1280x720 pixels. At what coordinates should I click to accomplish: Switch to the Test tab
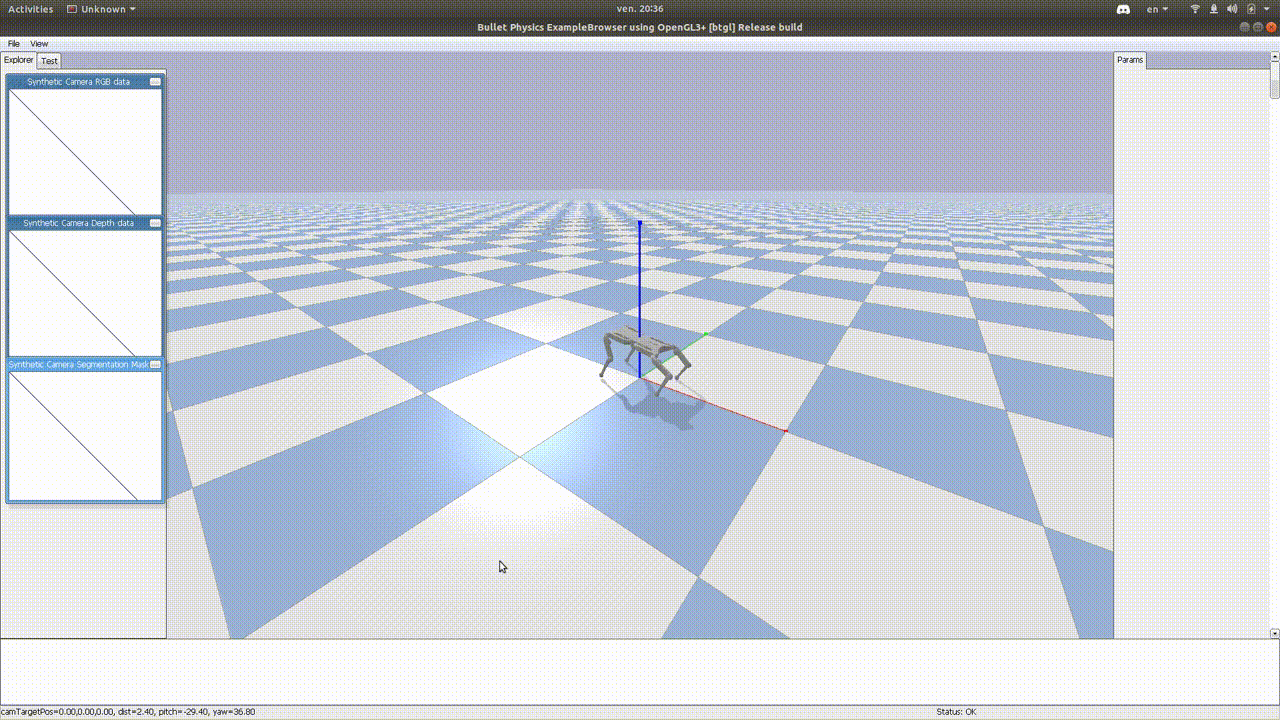pos(49,61)
